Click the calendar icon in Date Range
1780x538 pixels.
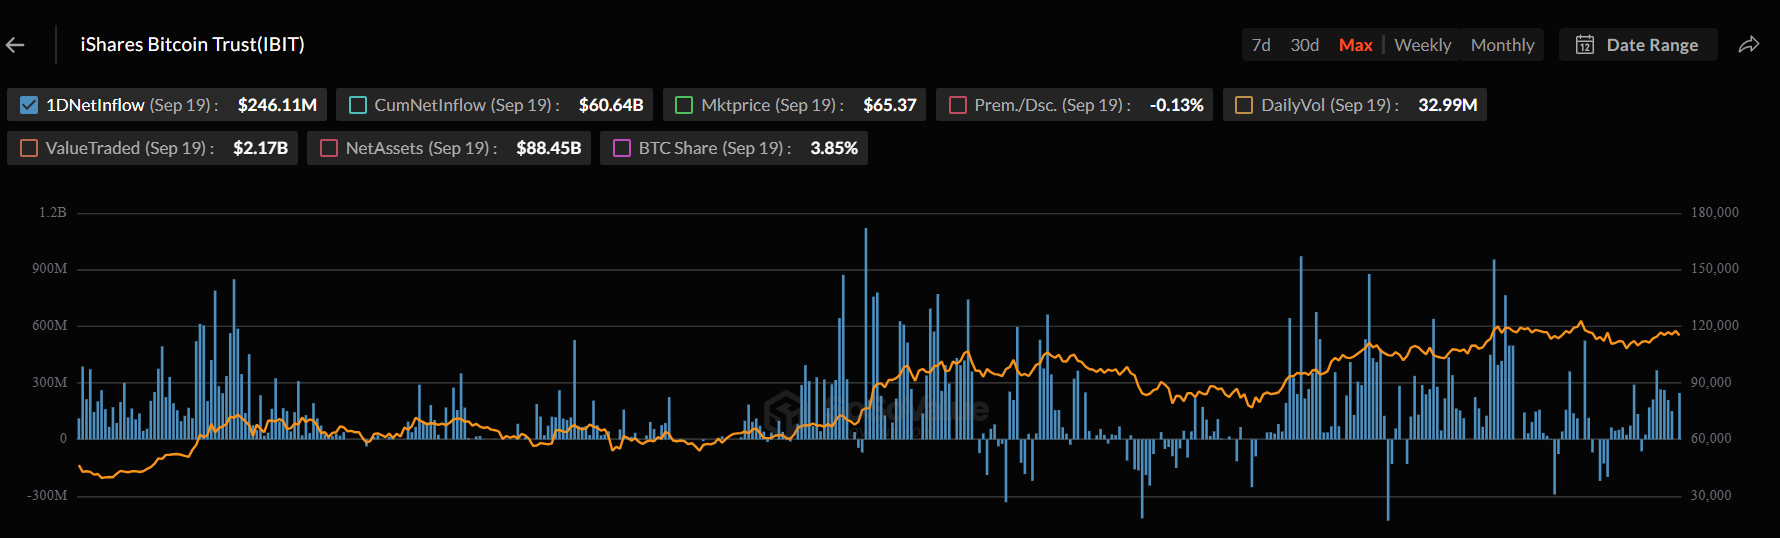(x=1585, y=45)
